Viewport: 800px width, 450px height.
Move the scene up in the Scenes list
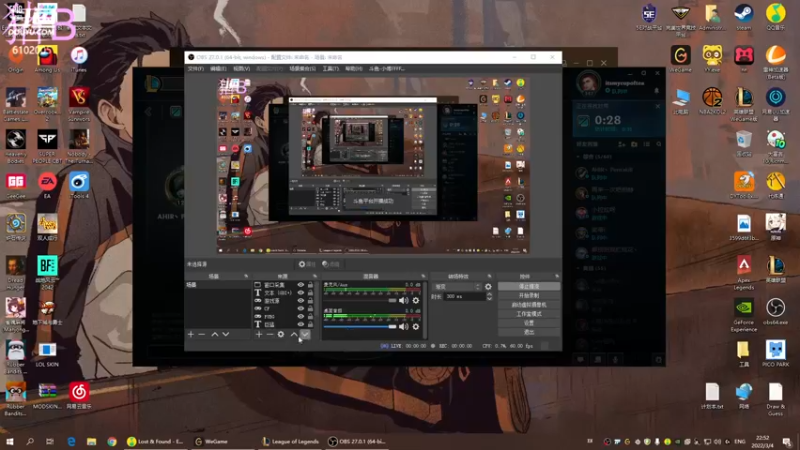pyautogui.click(x=215, y=335)
